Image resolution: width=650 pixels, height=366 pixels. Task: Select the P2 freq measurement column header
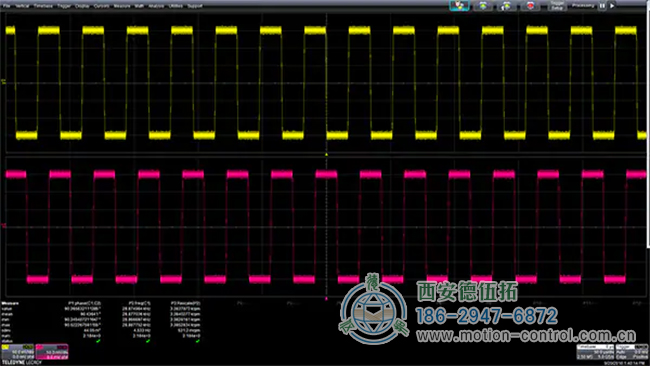139,303
